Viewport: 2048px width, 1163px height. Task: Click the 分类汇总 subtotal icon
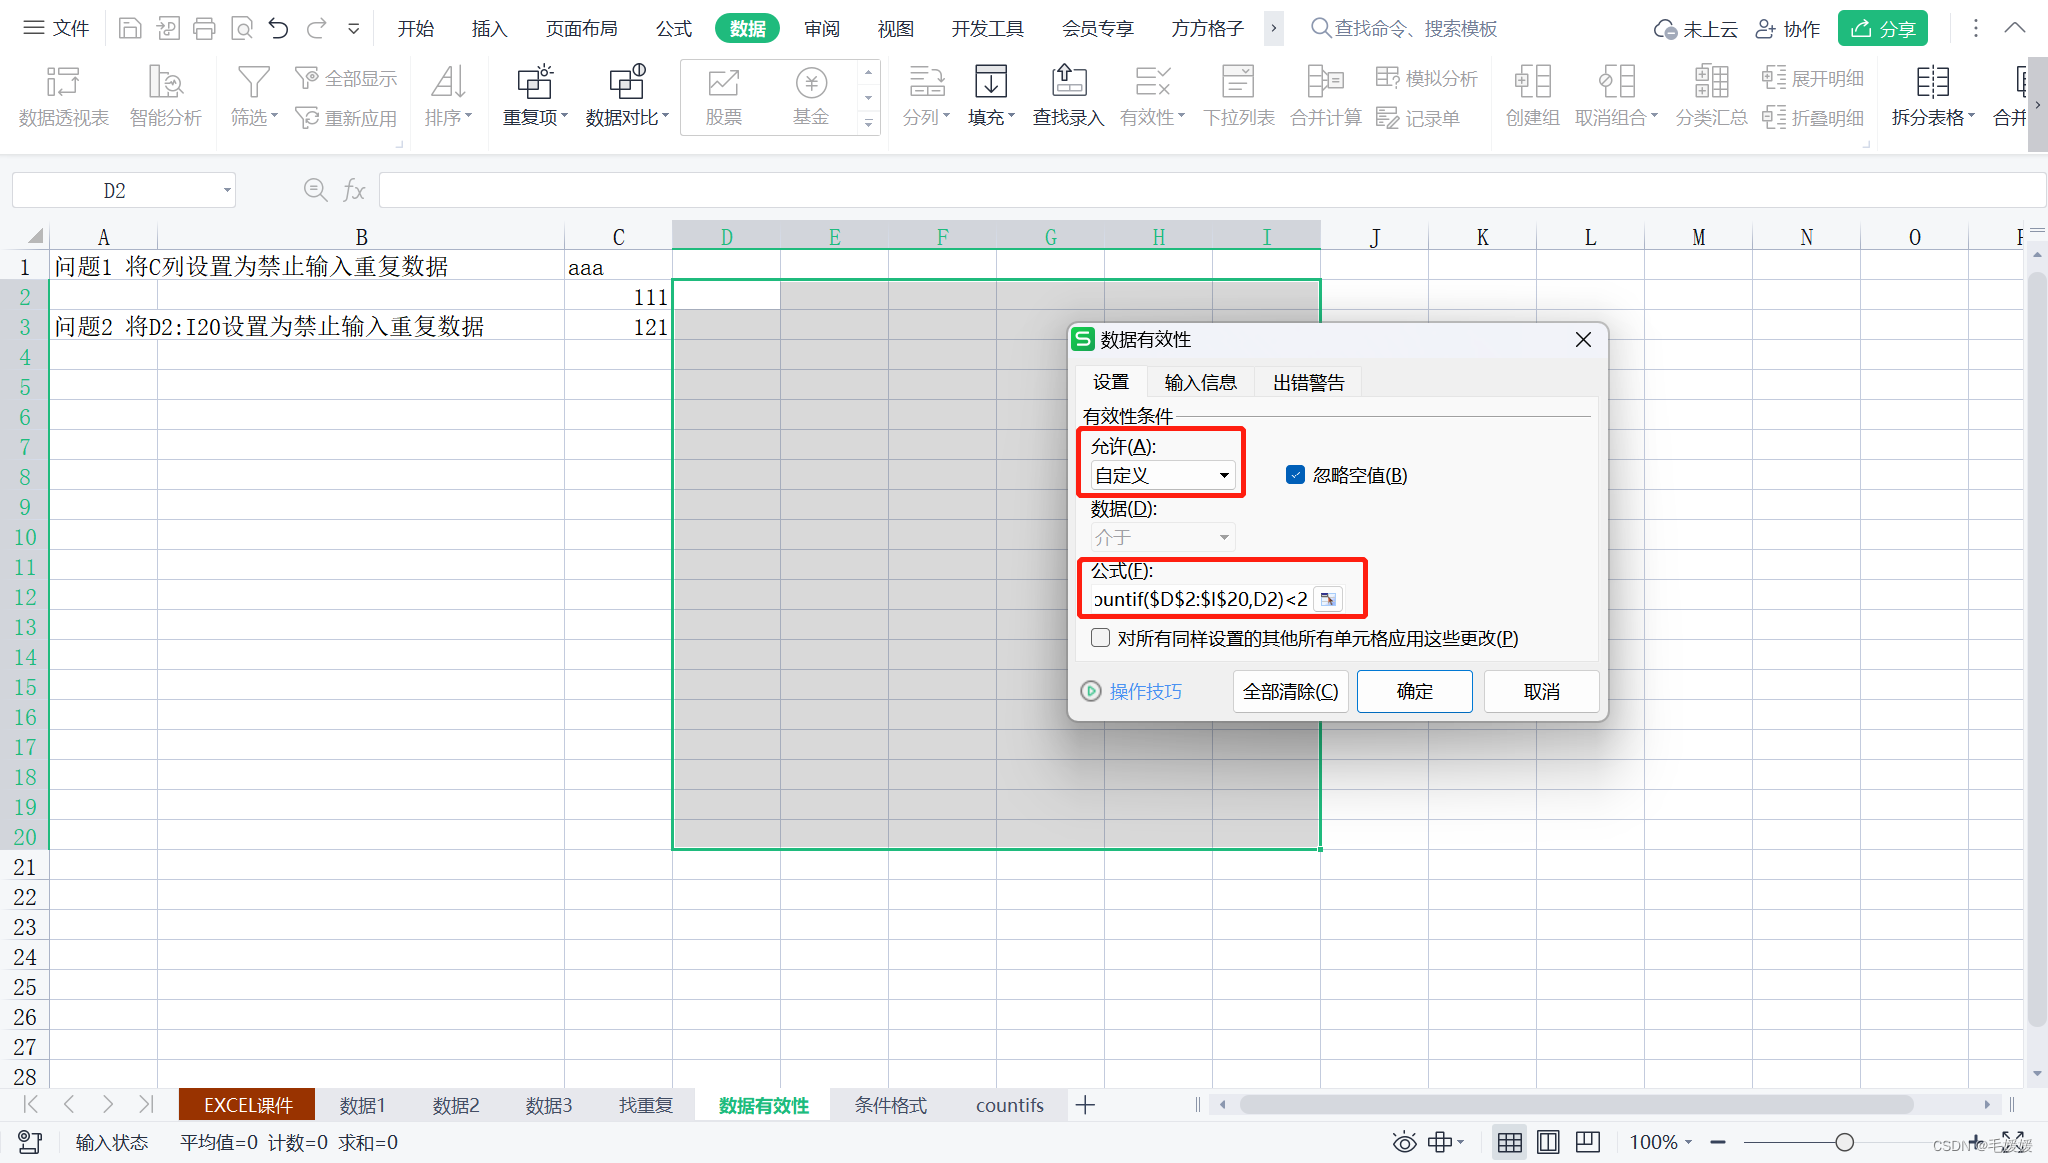[x=1711, y=82]
